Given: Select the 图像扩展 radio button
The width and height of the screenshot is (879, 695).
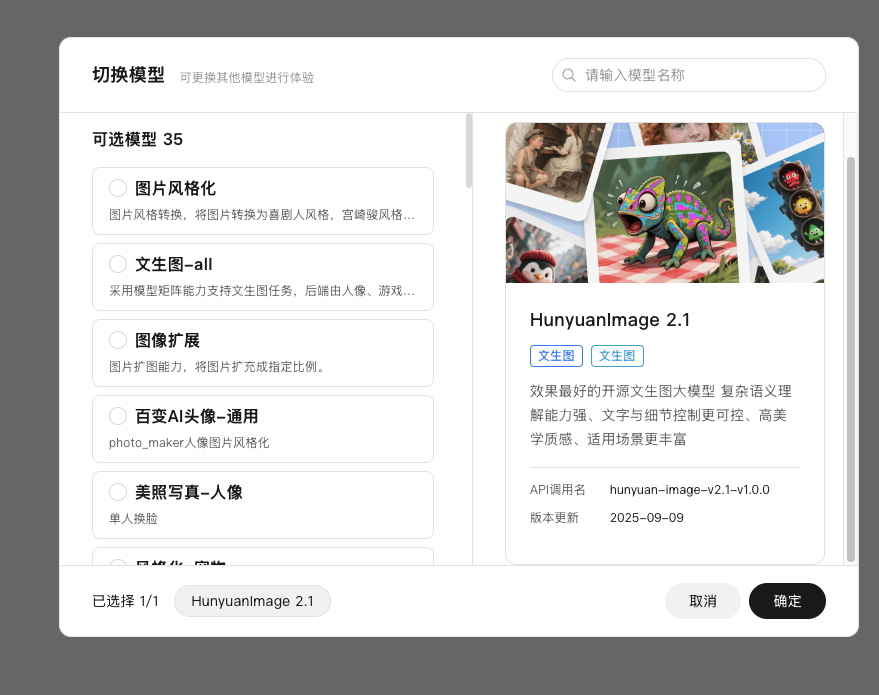Looking at the screenshot, I should (118, 340).
